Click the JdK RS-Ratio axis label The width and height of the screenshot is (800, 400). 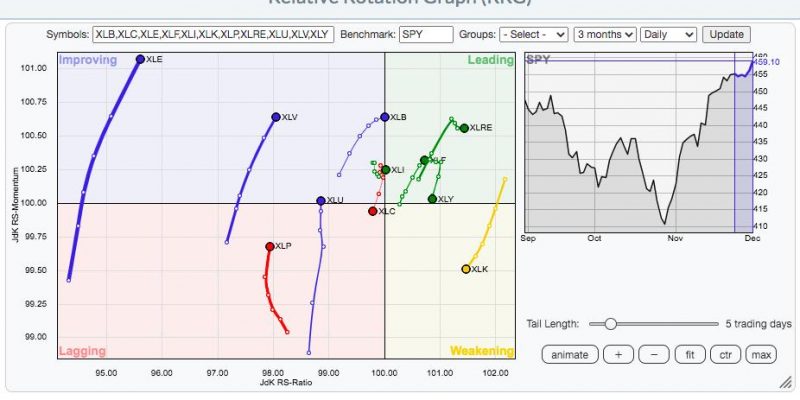[286, 382]
